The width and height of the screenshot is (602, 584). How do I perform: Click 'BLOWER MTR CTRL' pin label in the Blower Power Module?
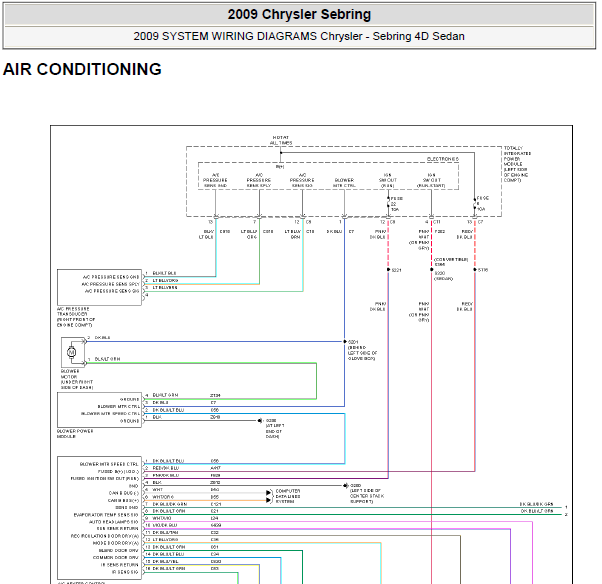tap(119, 406)
